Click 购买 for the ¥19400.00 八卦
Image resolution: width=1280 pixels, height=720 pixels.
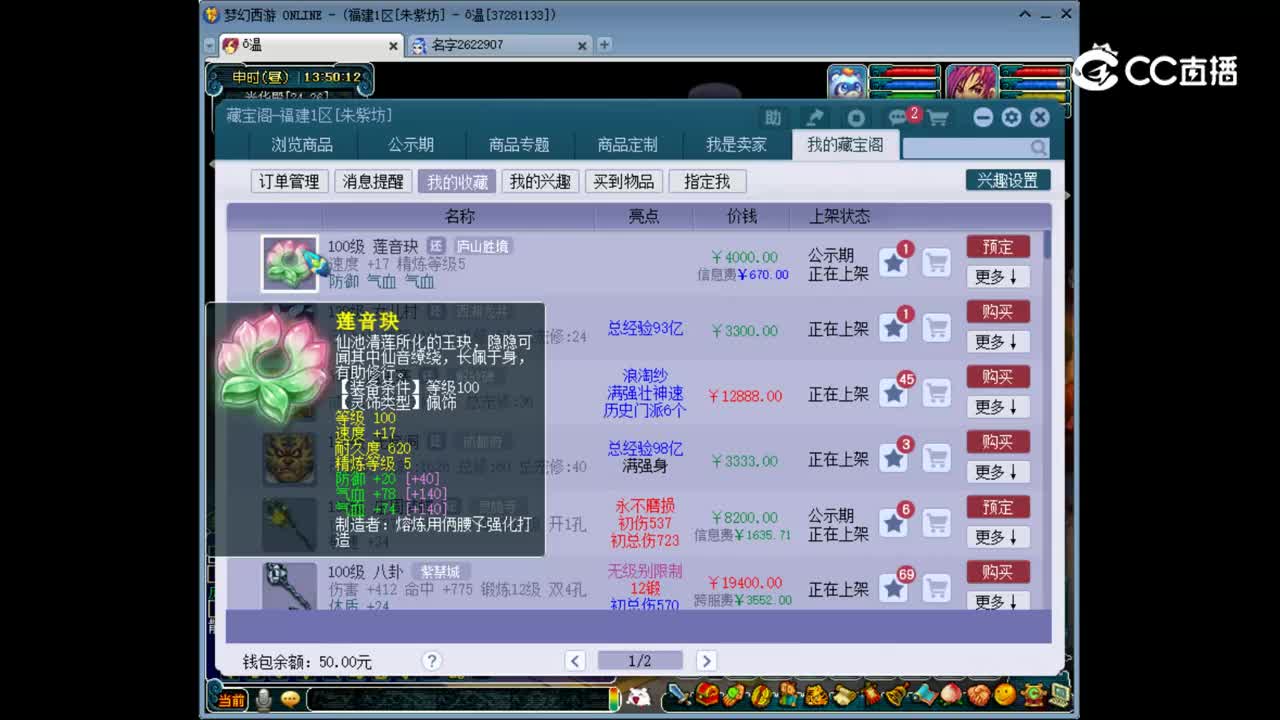coord(998,572)
